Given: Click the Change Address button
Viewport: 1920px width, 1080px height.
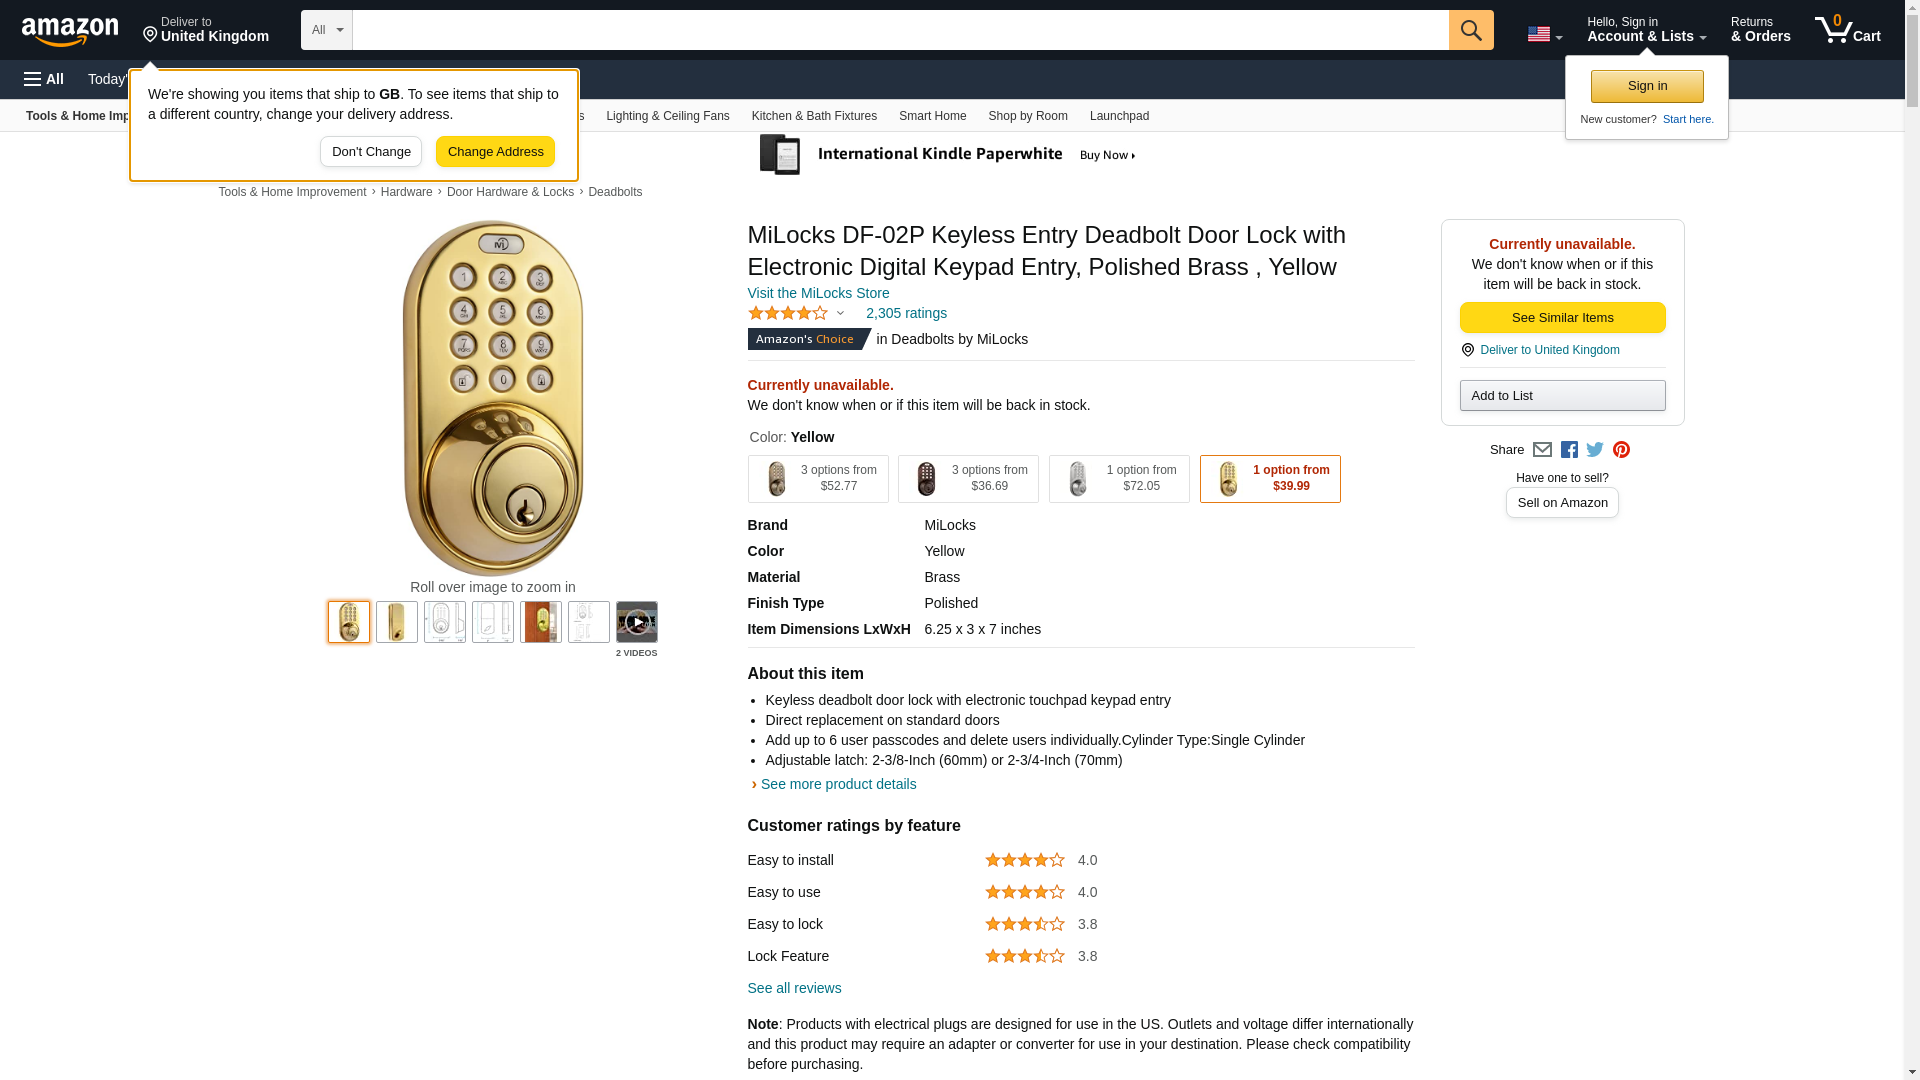Looking at the screenshot, I should (495, 152).
